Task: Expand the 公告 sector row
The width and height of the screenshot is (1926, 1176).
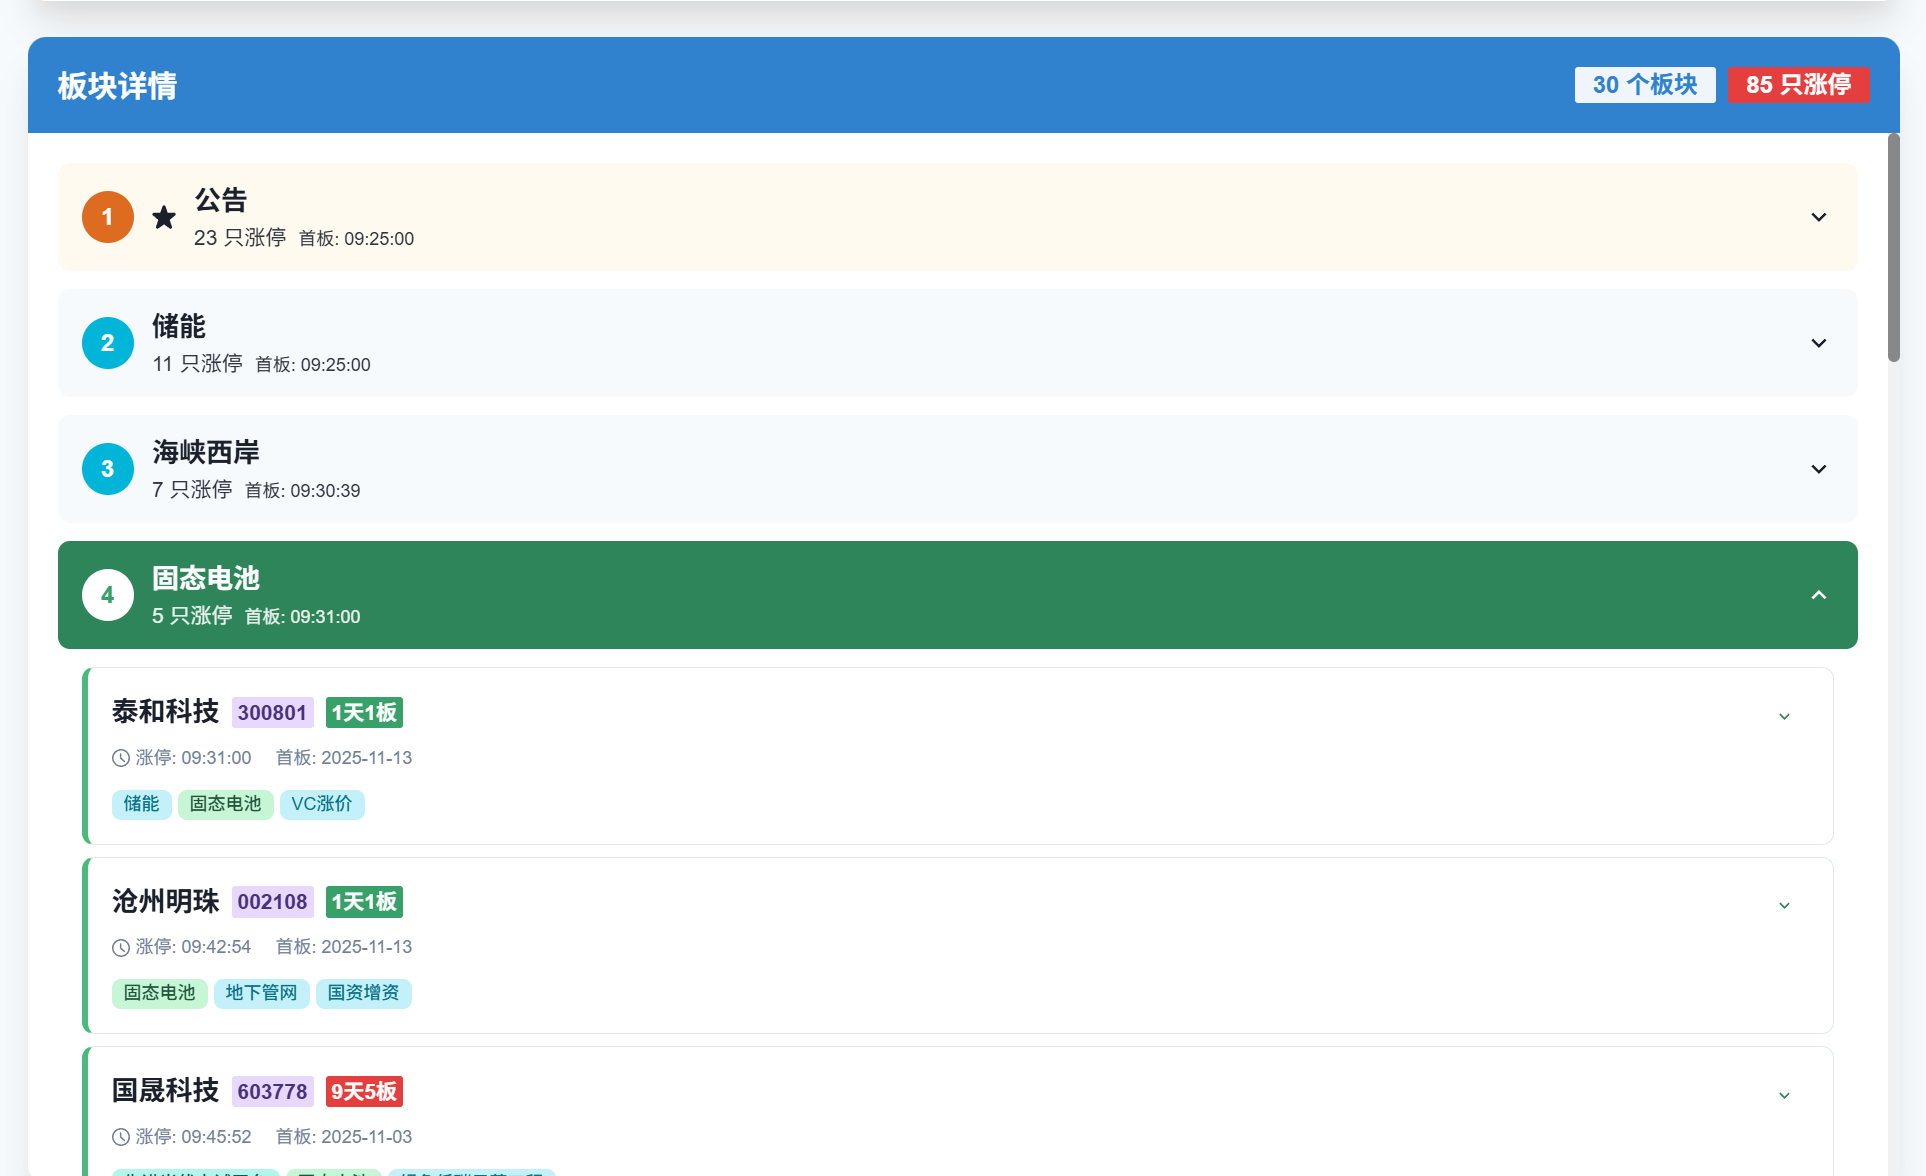Action: (x=1818, y=217)
